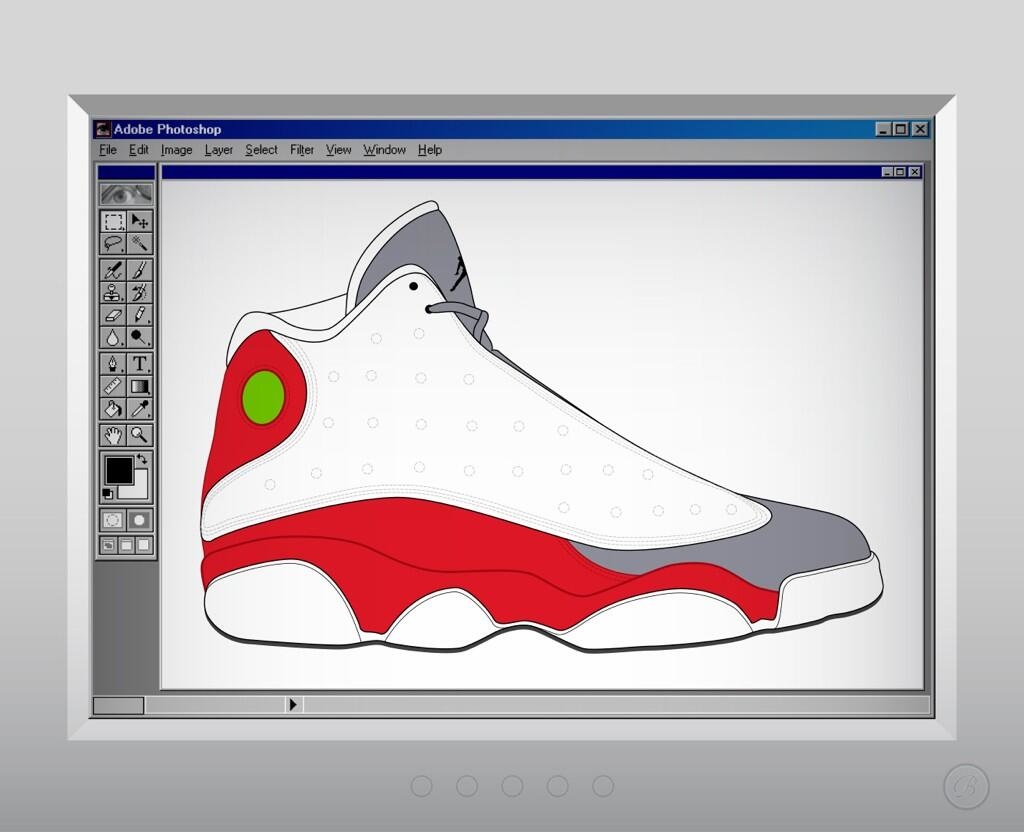Maximize the shoe document window
1024x832 pixels.
[900, 172]
